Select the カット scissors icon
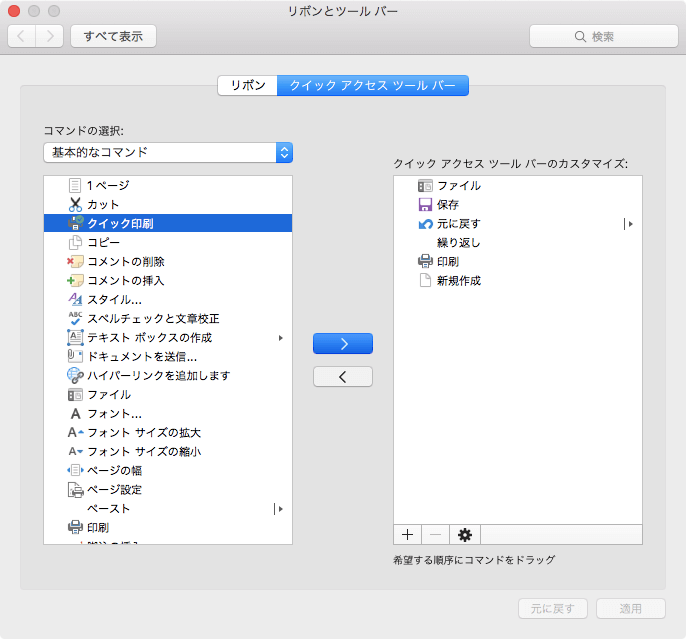The width and height of the screenshot is (686, 639). pyautogui.click(x=75, y=204)
